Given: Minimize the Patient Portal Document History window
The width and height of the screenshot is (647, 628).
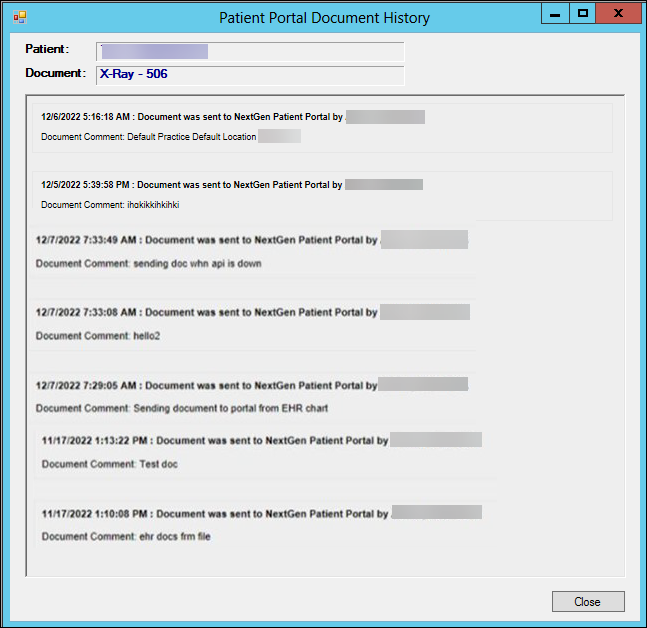Looking at the screenshot, I should click(x=555, y=14).
